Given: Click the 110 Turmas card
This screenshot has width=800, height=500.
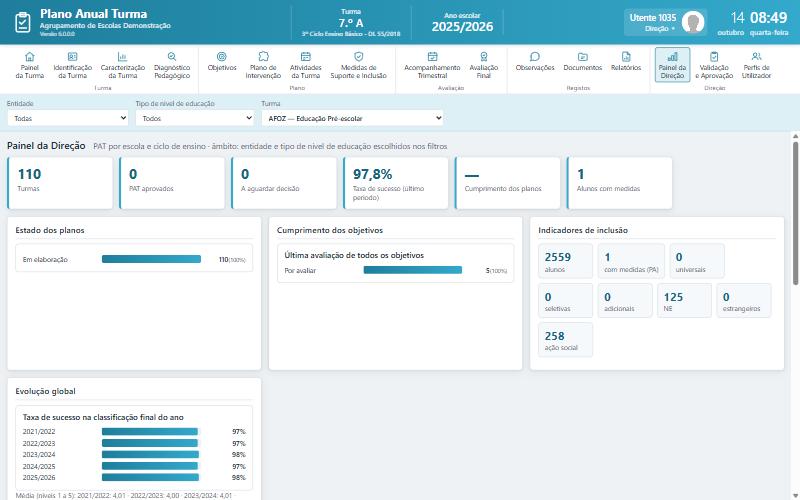Looking at the screenshot, I should pos(60,183).
